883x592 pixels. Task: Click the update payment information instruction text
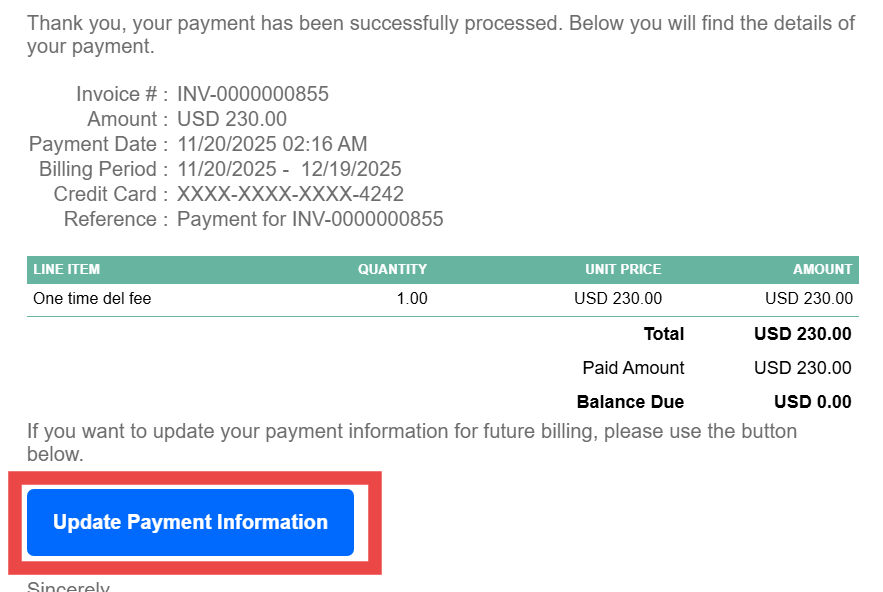tap(412, 443)
